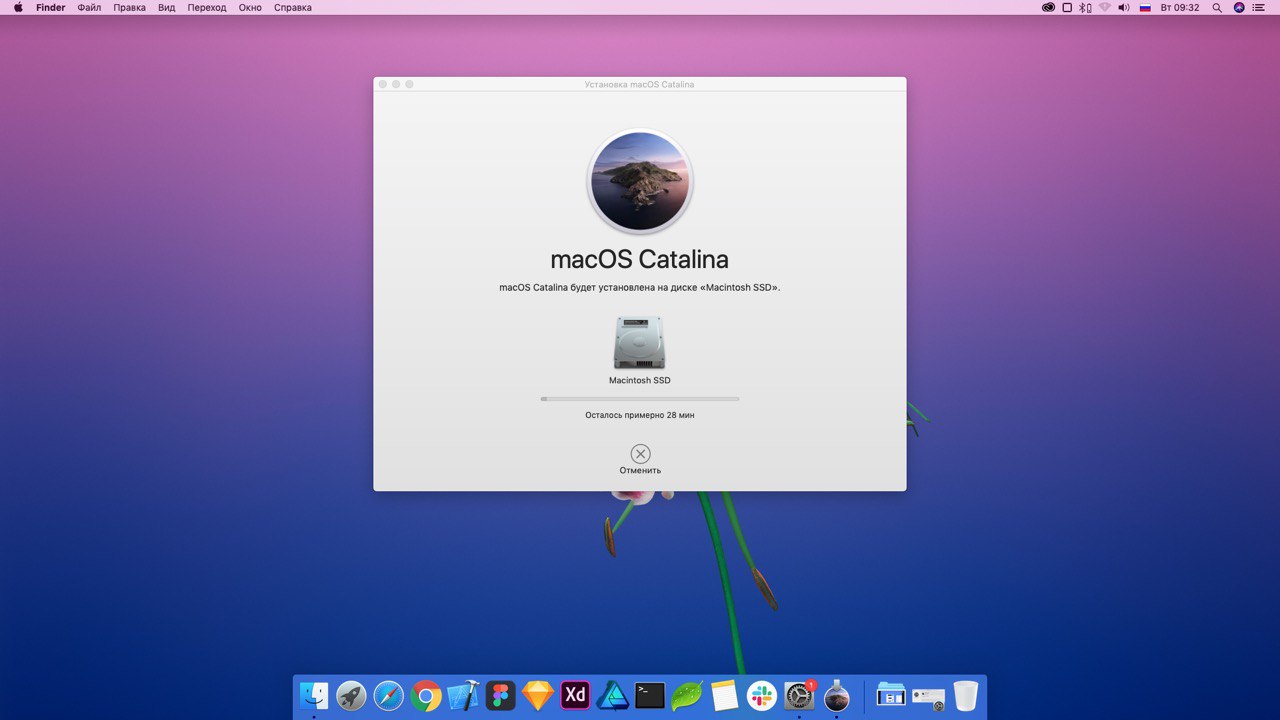
Task: Open the Правка menu
Action: pyautogui.click(x=130, y=7)
